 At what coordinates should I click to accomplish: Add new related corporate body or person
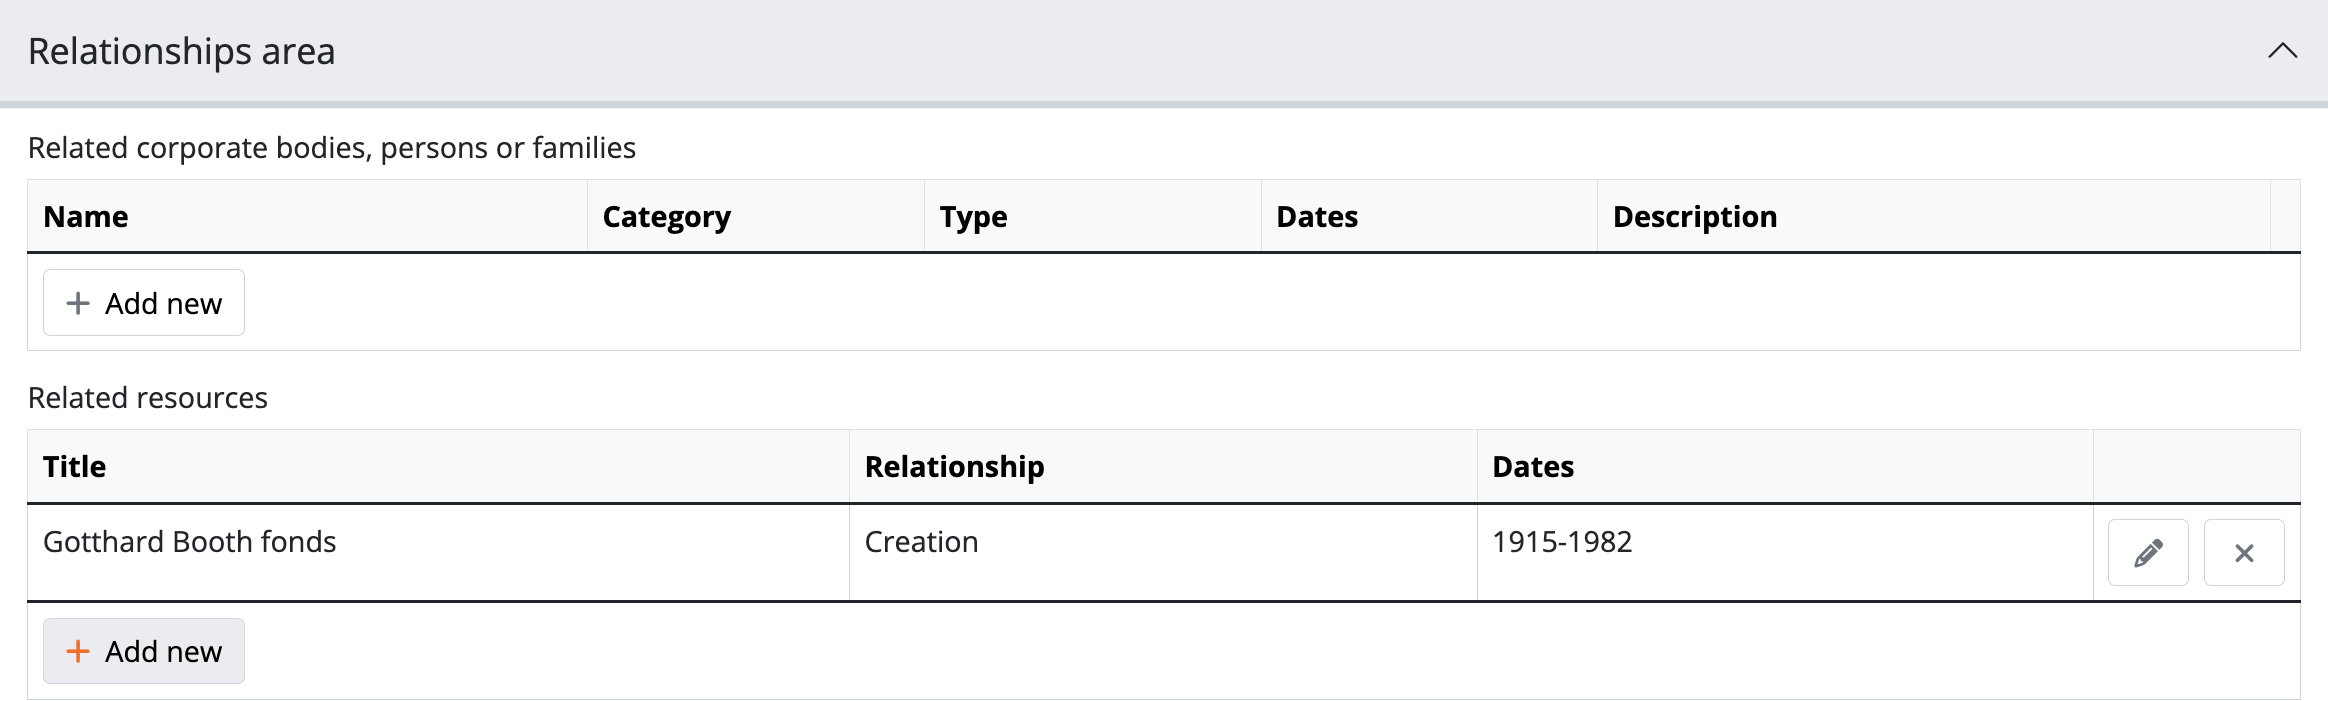144,303
